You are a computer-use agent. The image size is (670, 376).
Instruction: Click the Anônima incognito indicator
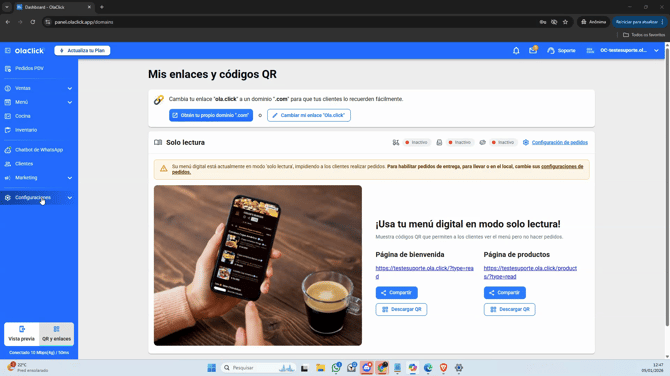click(x=593, y=22)
